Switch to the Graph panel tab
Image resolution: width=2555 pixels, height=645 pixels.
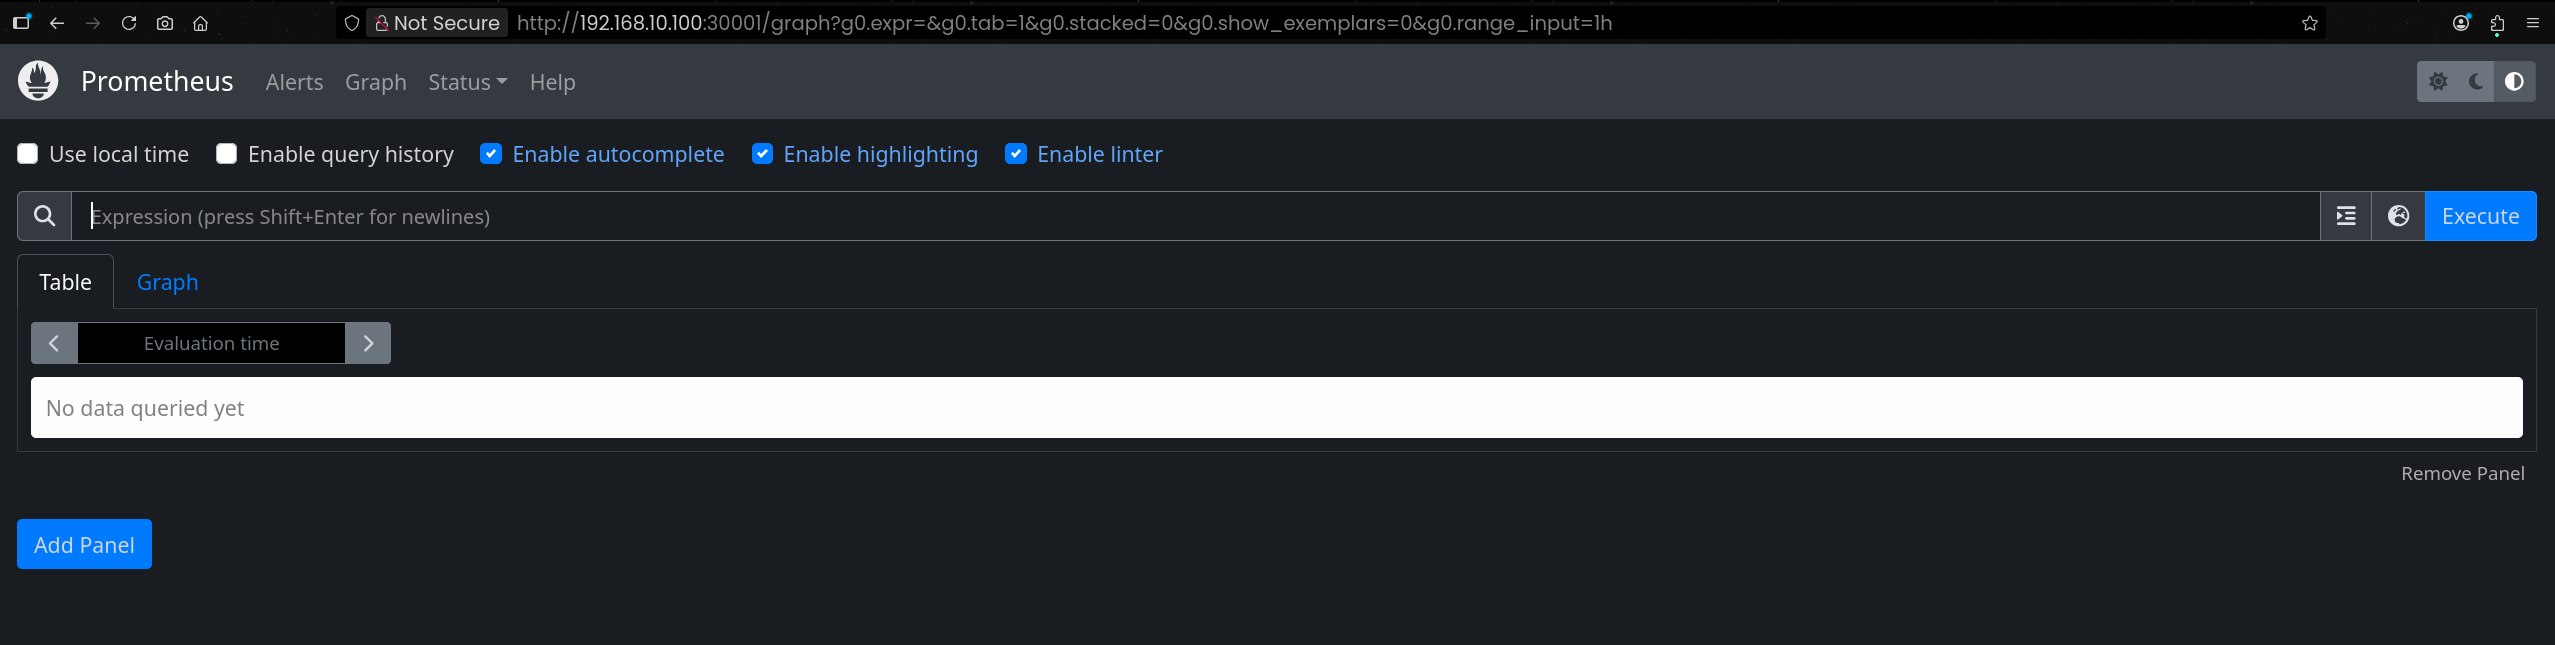tap(167, 282)
